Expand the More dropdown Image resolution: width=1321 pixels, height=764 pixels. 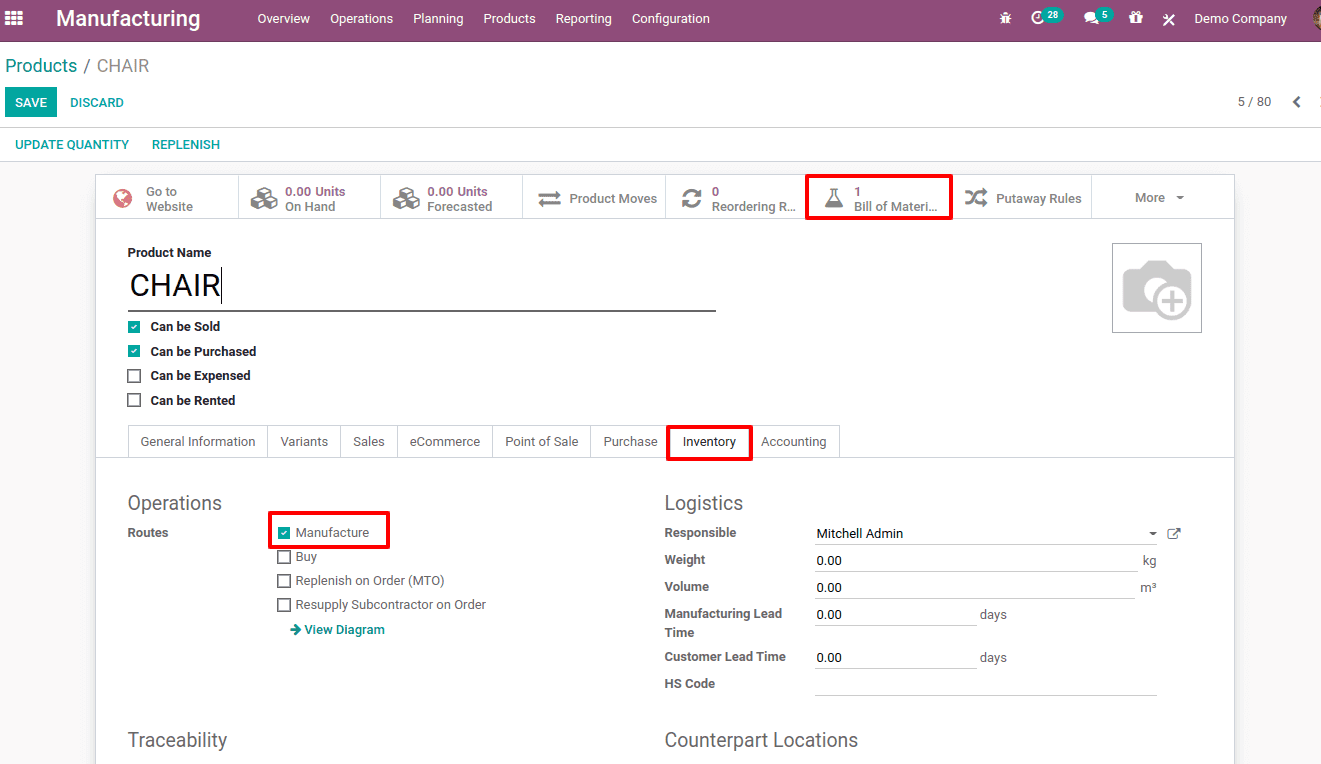1159,198
